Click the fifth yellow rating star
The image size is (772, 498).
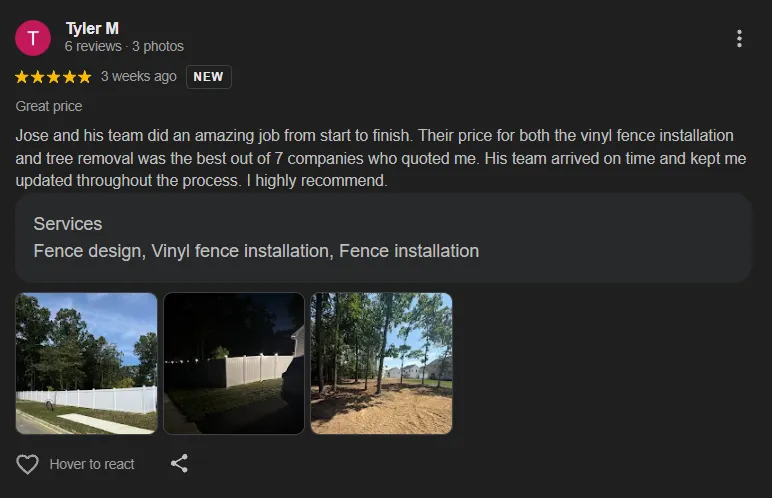(x=84, y=77)
